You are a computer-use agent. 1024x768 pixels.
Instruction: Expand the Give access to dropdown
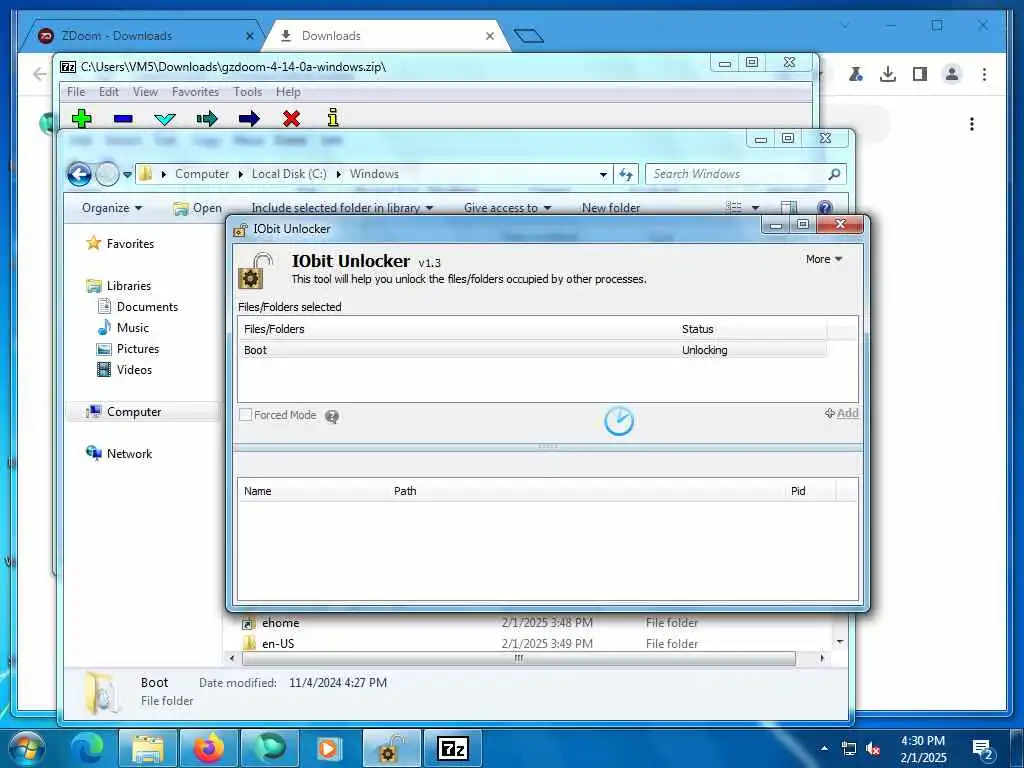pyautogui.click(x=507, y=208)
